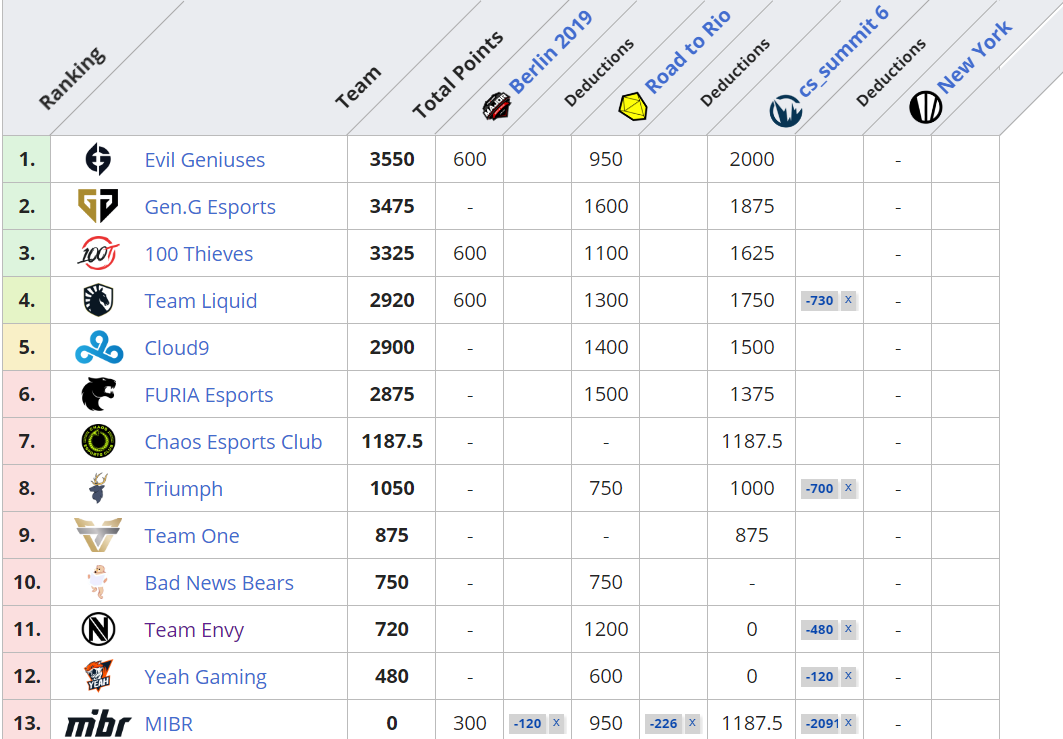Go to the Triumph team page
This screenshot has height=739, width=1063.
click(x=184, y=489)
